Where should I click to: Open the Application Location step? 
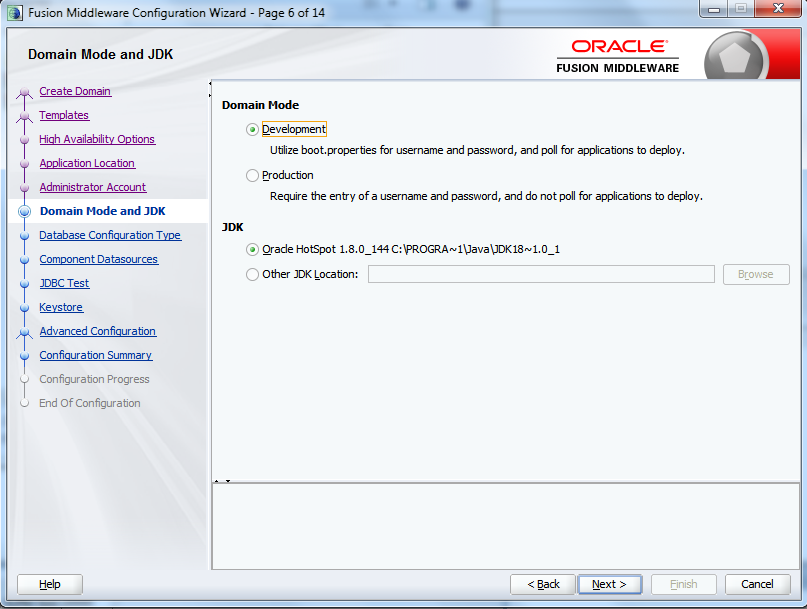87,163
